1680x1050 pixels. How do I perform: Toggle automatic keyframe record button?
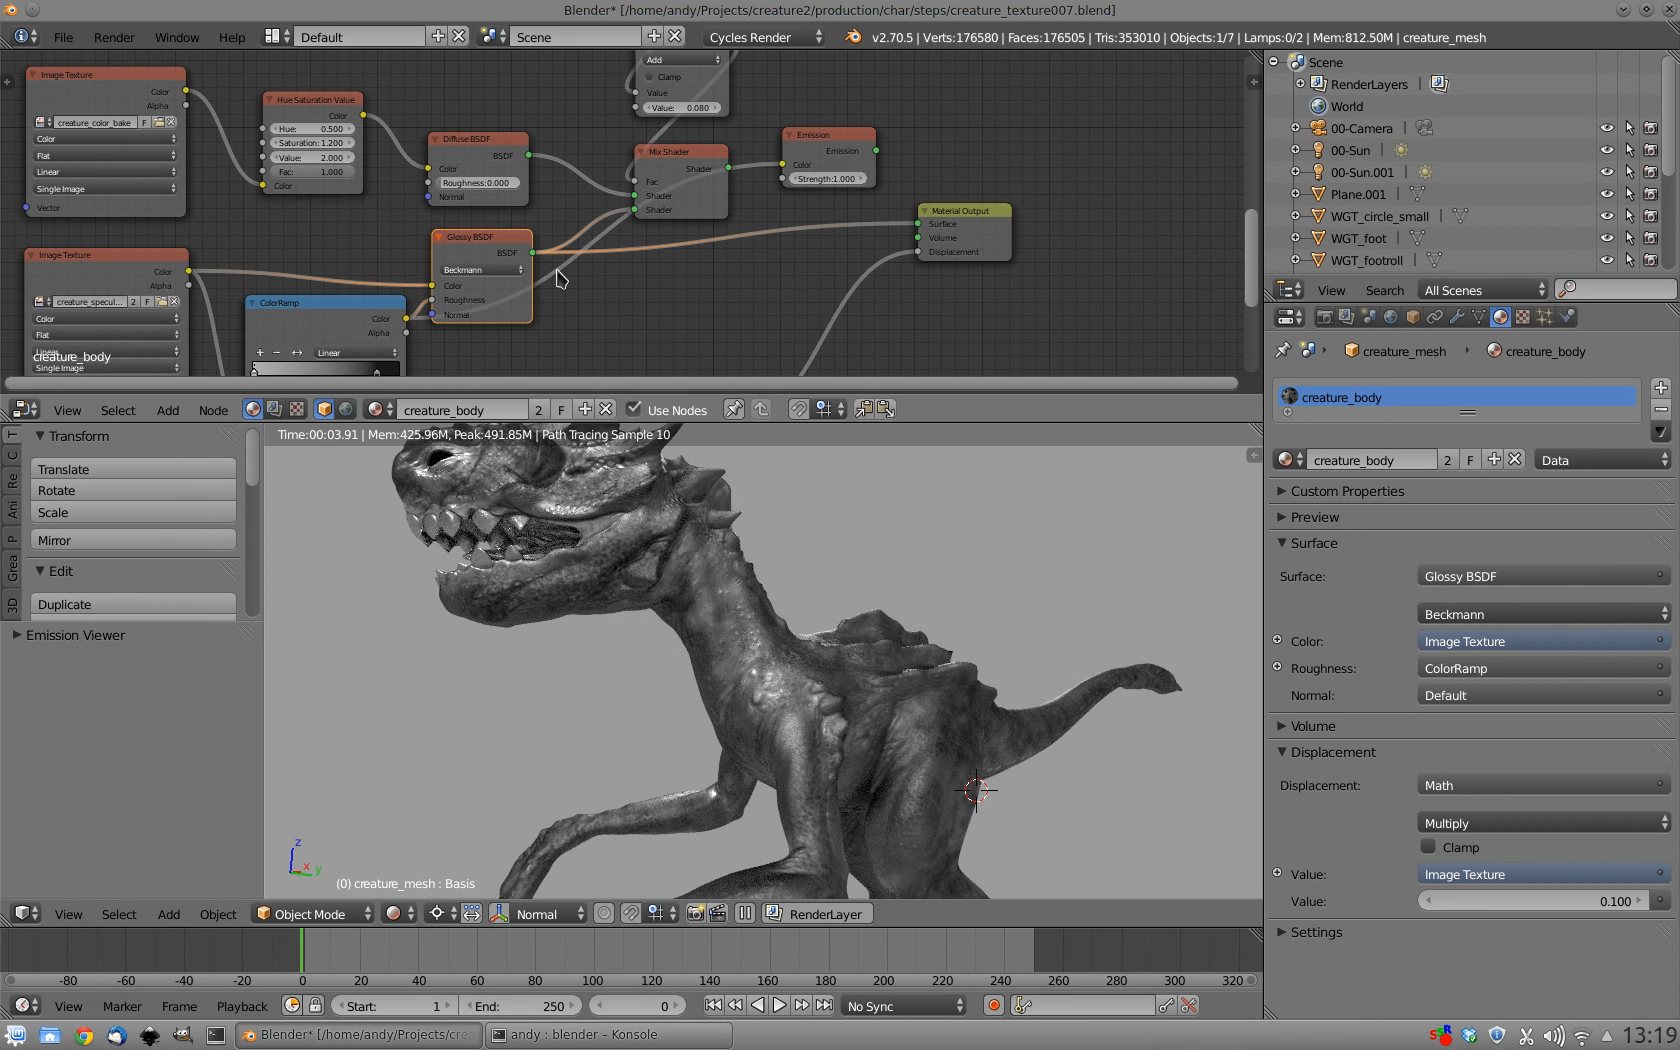[993, 1005]
